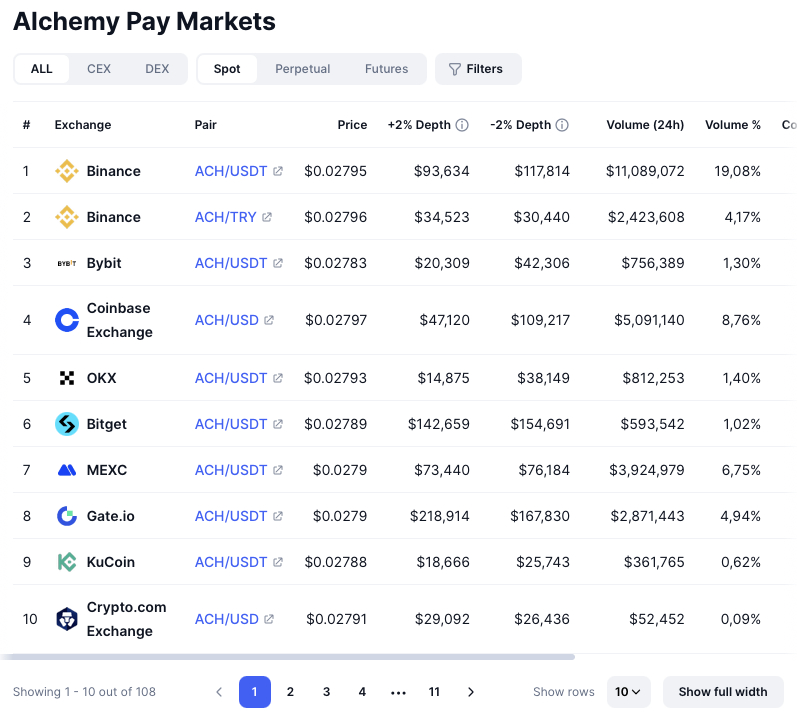
Task: Click the Gate.io logo icon
Action: 67,516
